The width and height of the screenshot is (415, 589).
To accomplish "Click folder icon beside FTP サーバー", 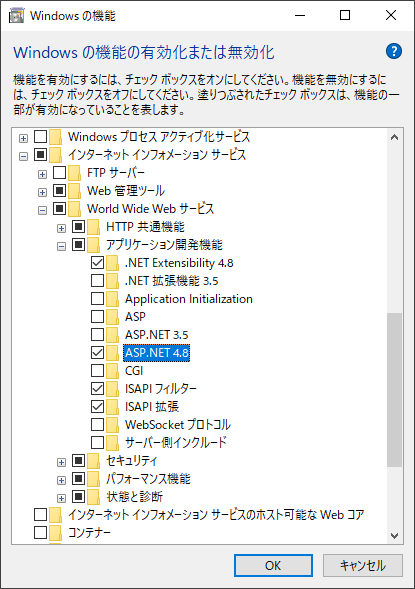I will click(74, 173).
